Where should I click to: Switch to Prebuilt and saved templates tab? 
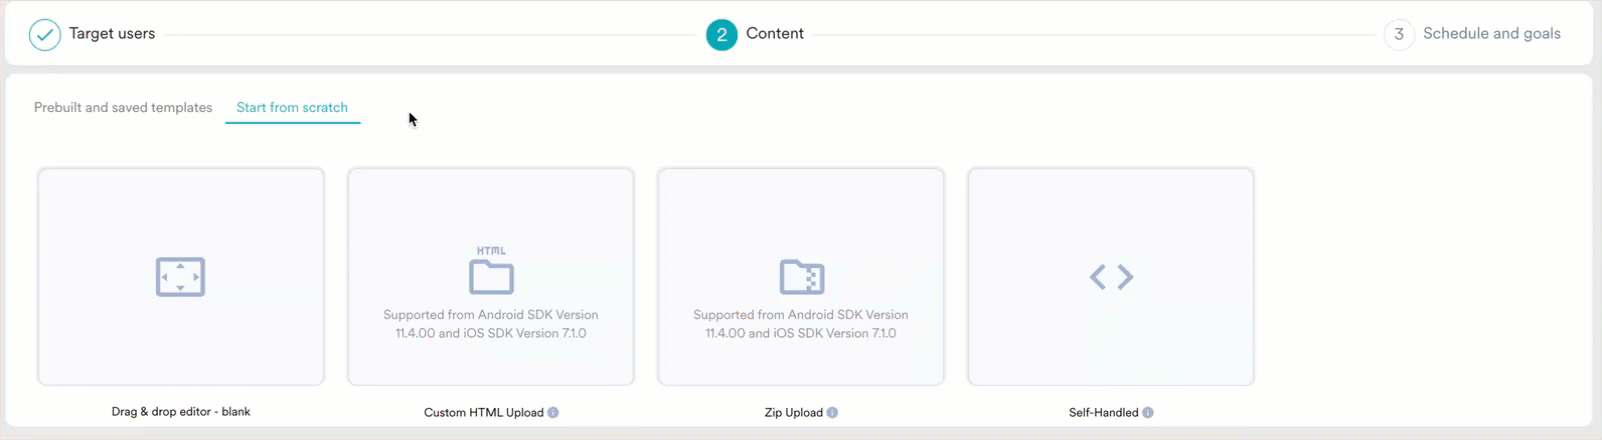[123, 108]
